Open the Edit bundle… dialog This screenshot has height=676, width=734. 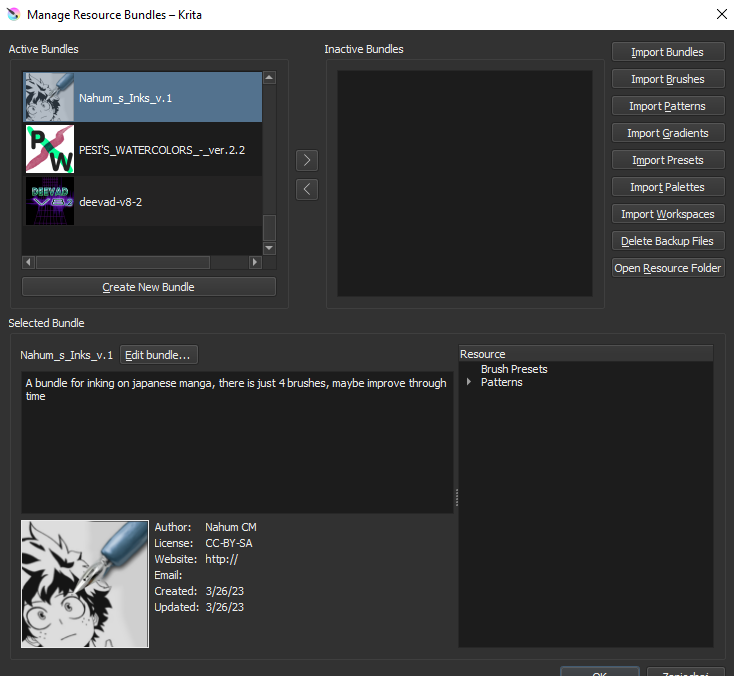pyautogui.click(x=158, y=355)
